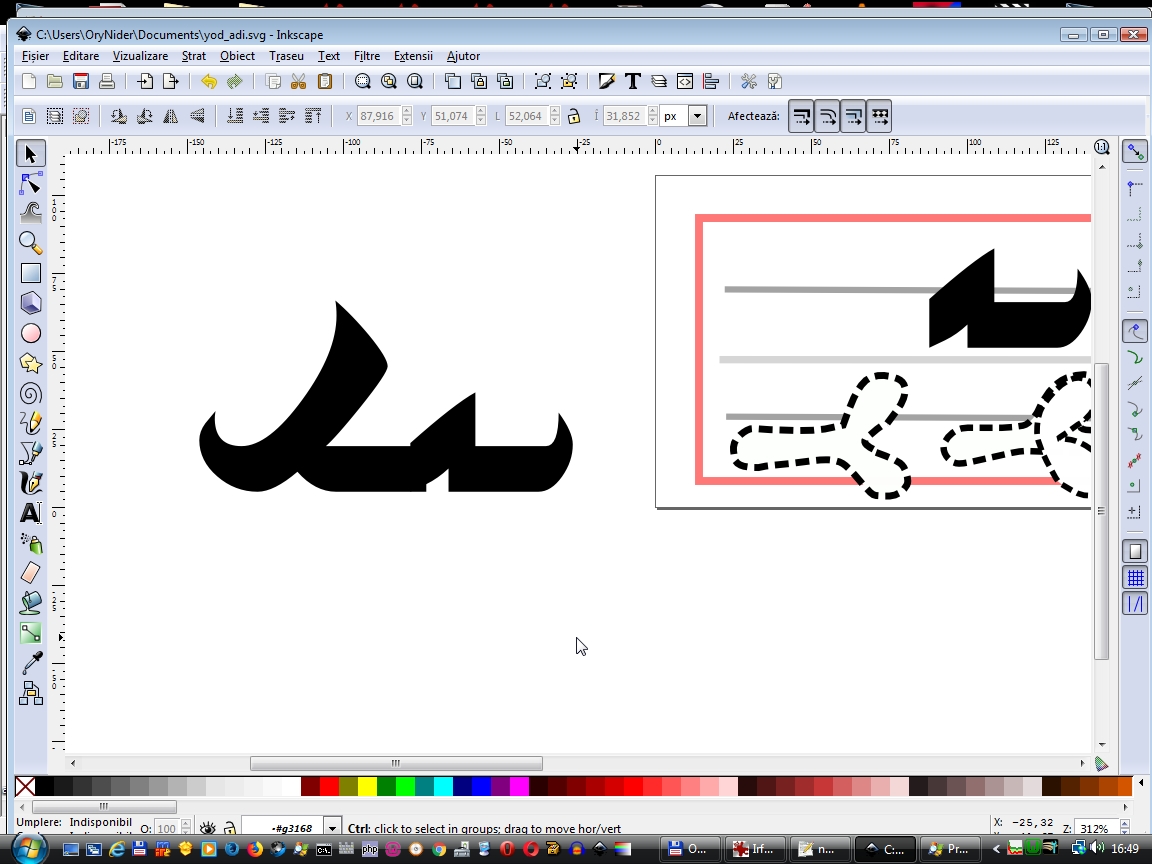Pick the Star polygon tool
The height and width of the screenshot is (864, 1152).
(31, 363)
